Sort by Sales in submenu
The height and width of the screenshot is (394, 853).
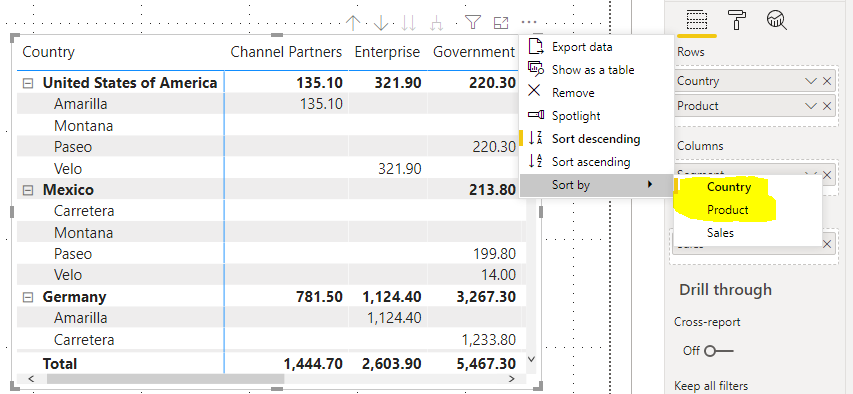click(747, 233)
